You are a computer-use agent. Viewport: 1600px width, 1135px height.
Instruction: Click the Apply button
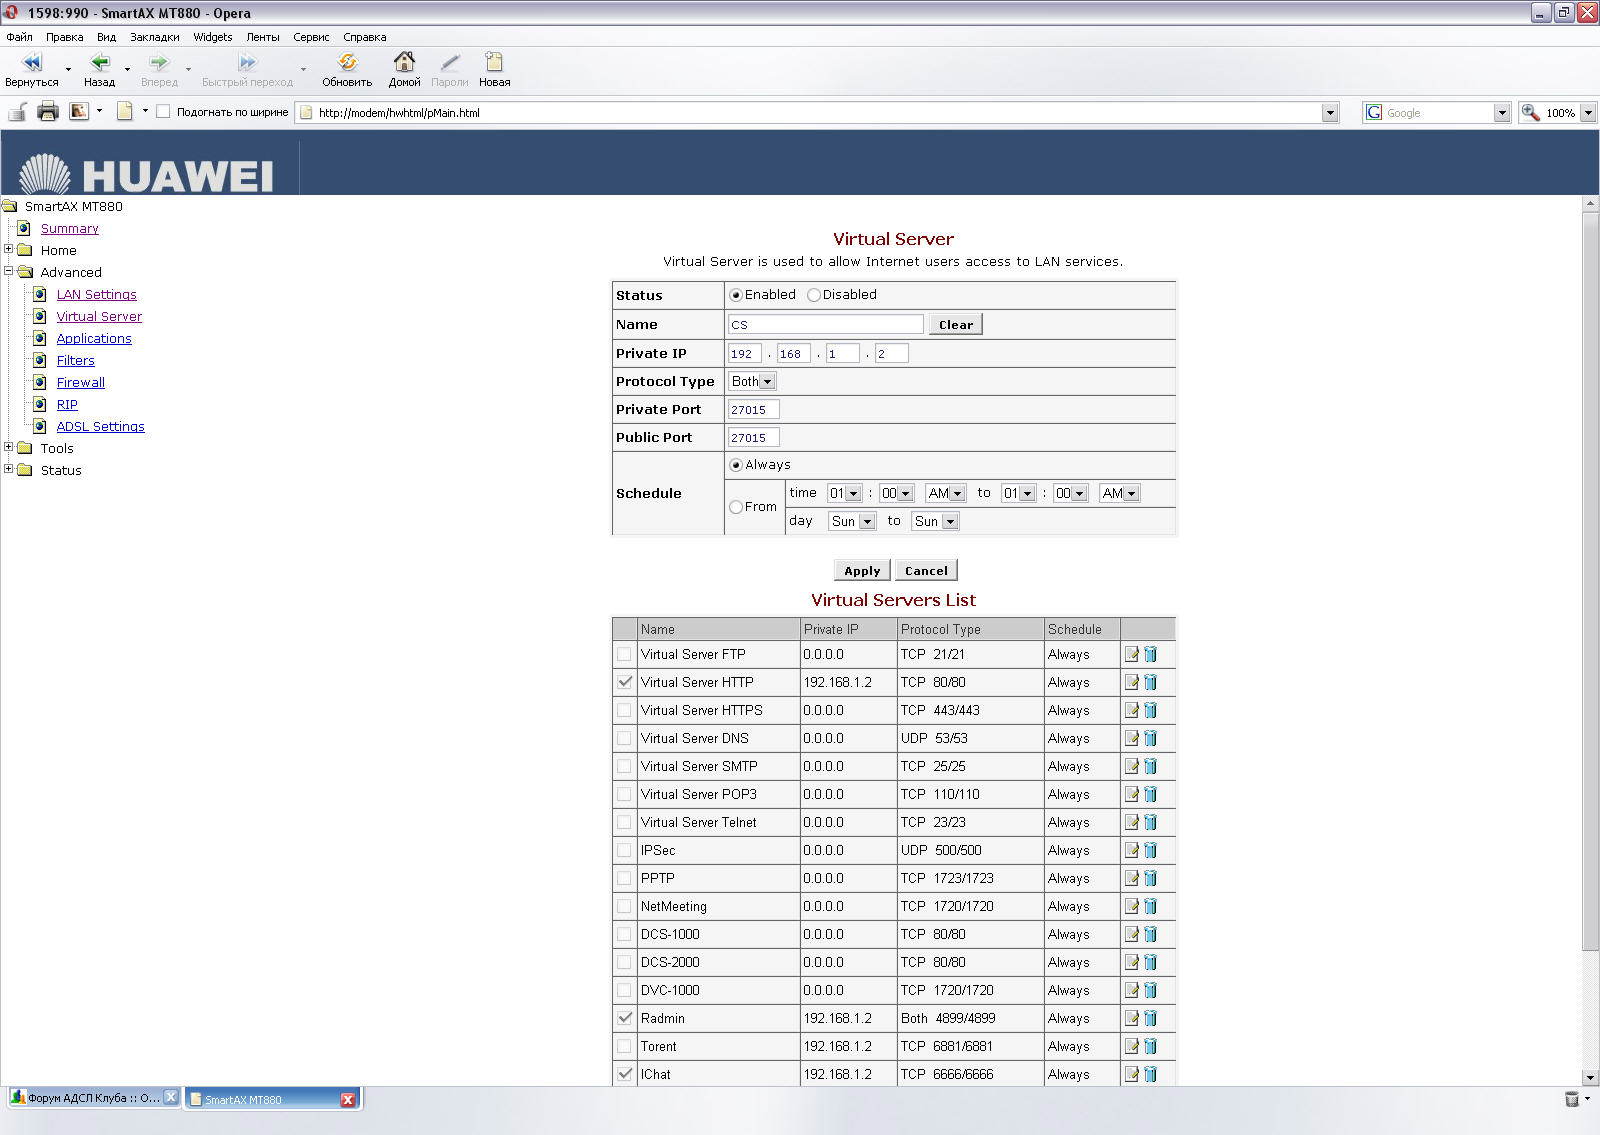pos(862,570)
